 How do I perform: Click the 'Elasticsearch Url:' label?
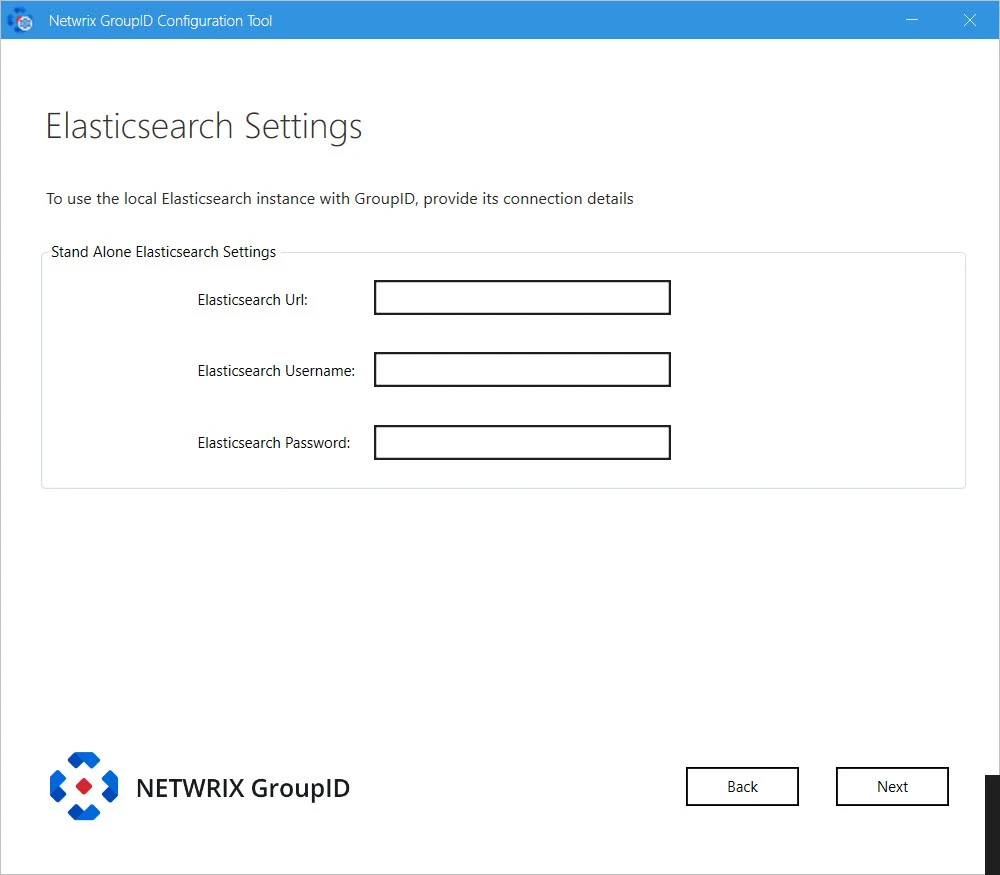click(x=253, y=300)
